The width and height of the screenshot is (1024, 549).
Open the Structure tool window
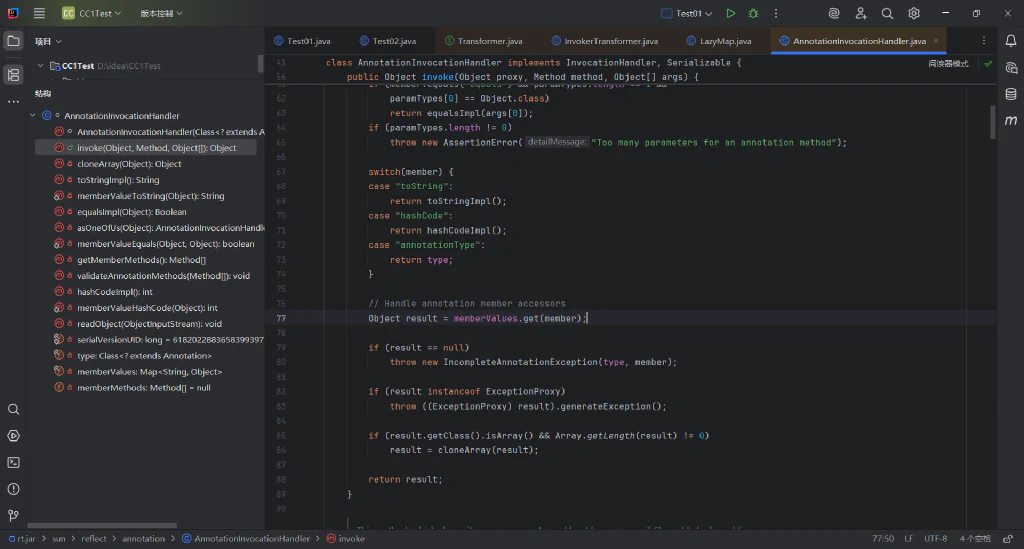[x=13, y=74]
